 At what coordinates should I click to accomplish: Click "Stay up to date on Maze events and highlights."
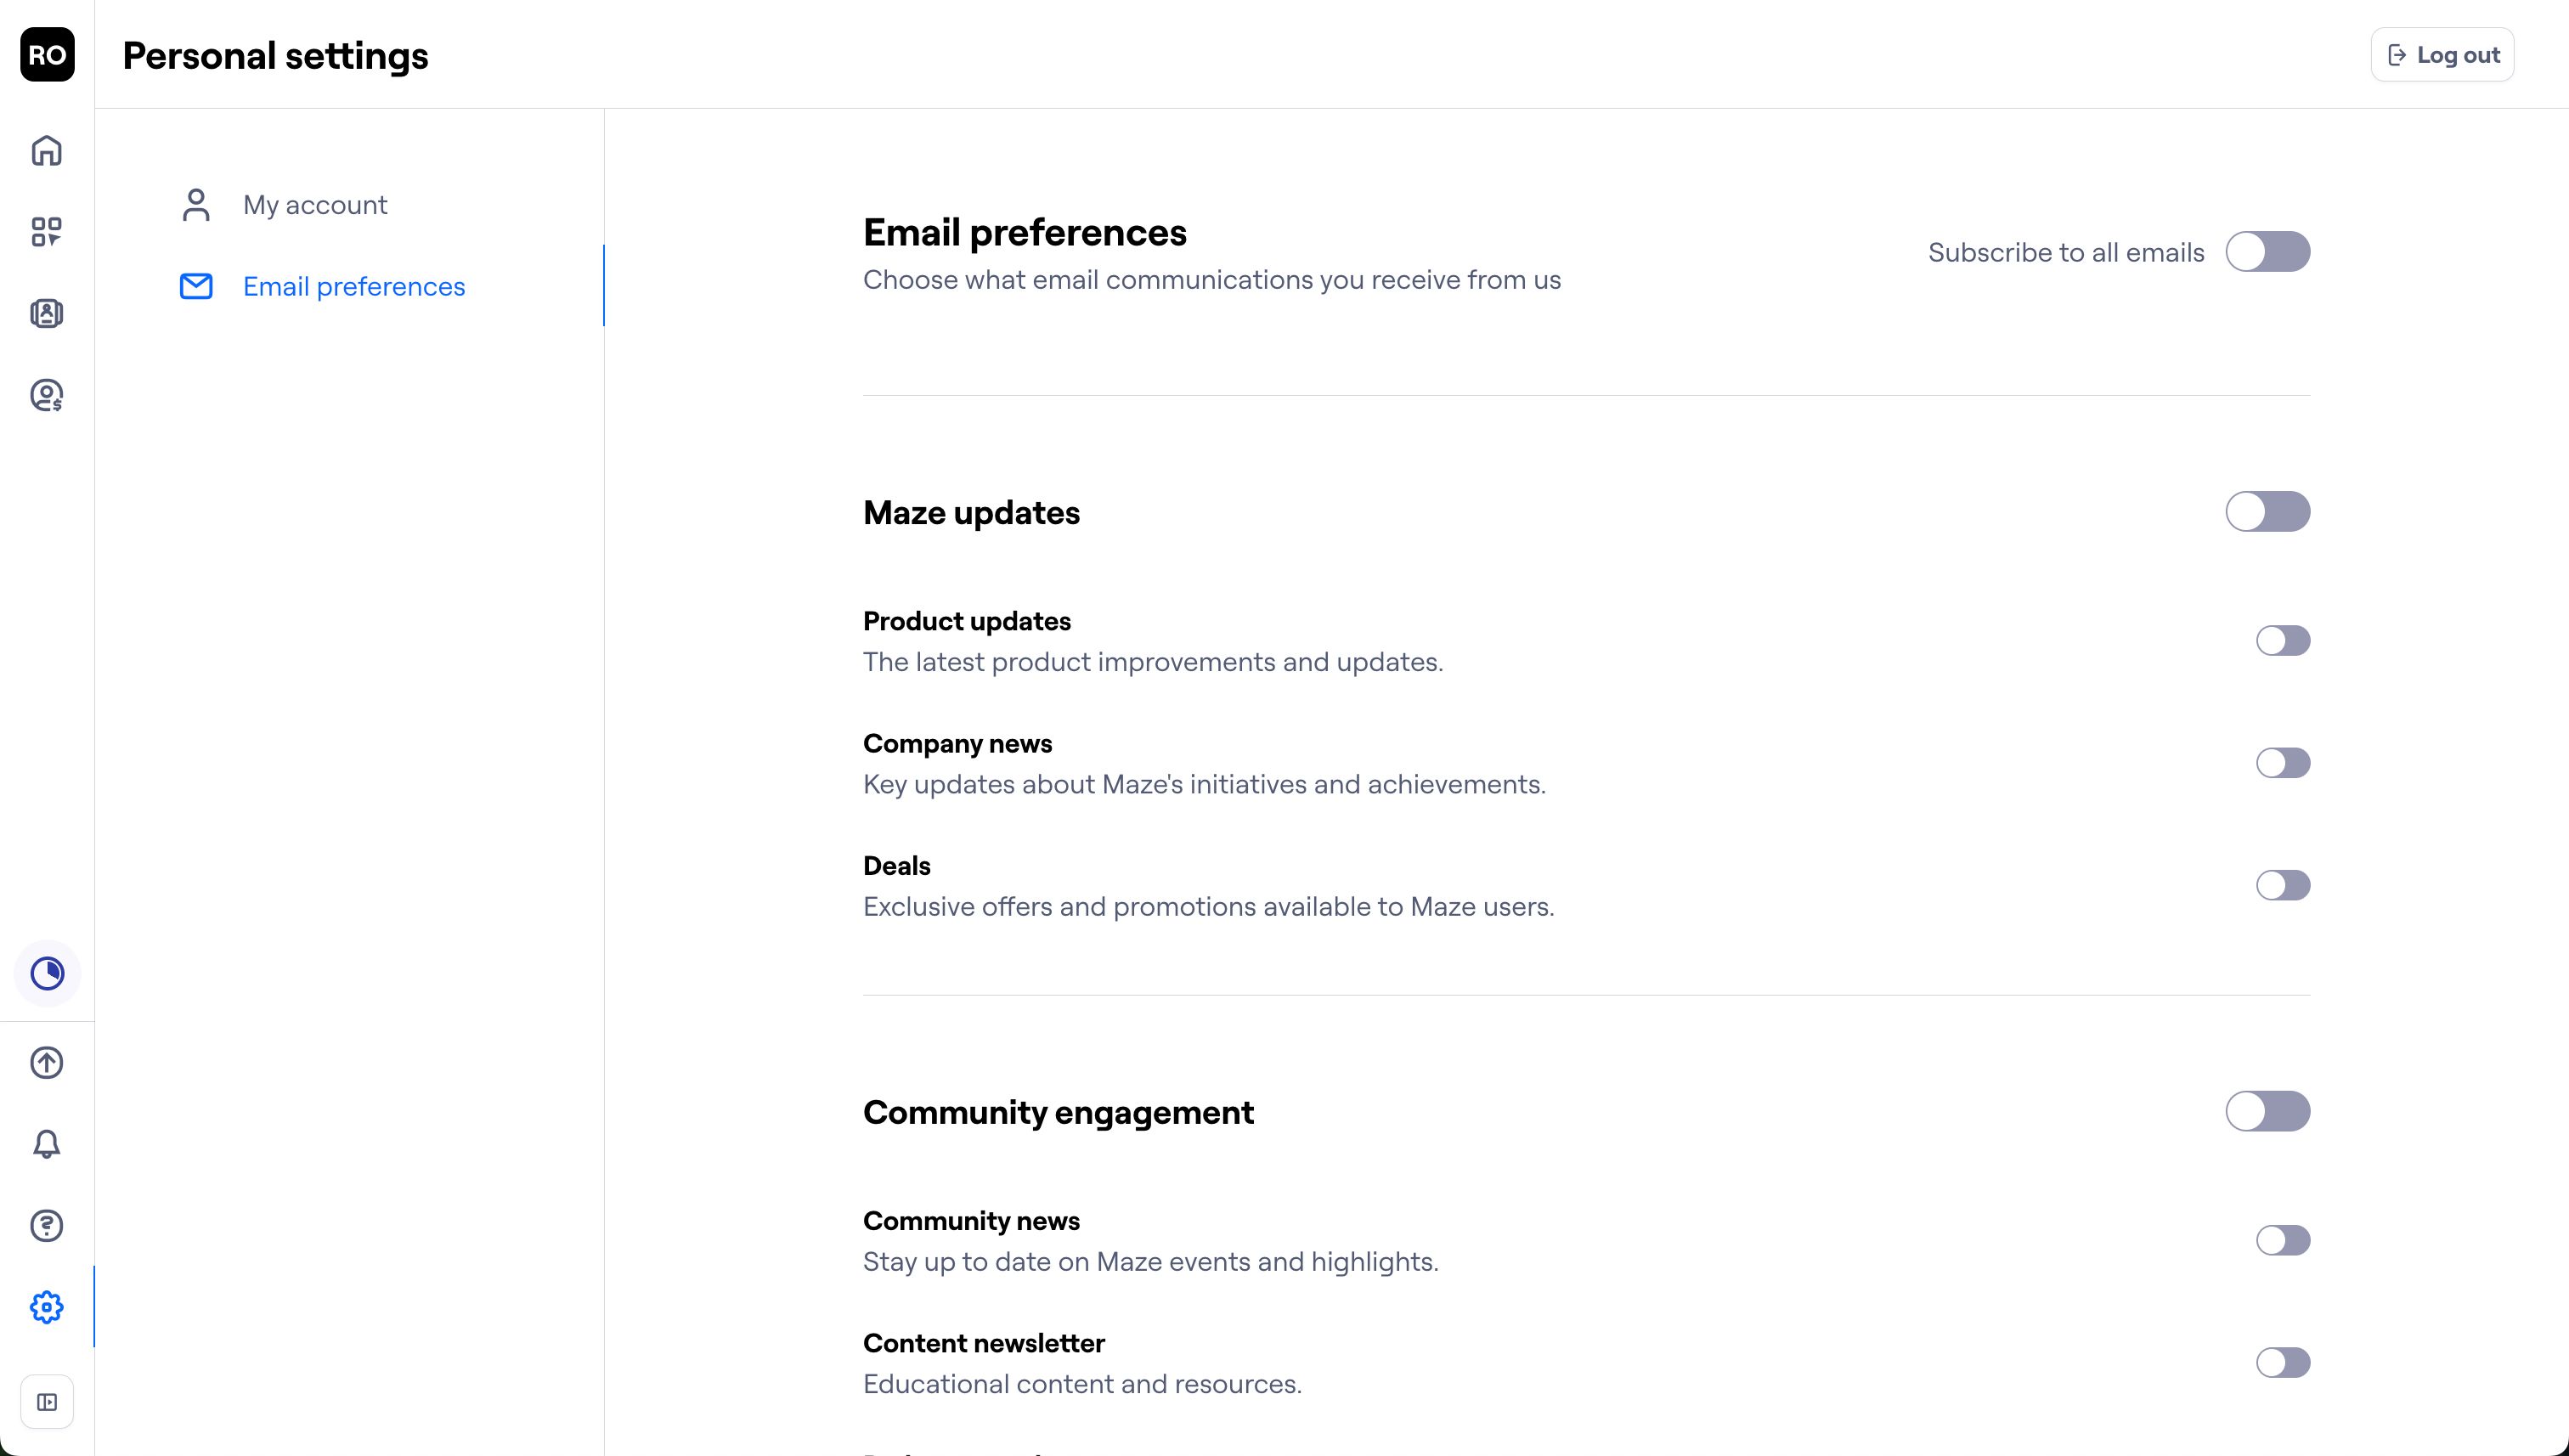[x=1151, y=1262]
